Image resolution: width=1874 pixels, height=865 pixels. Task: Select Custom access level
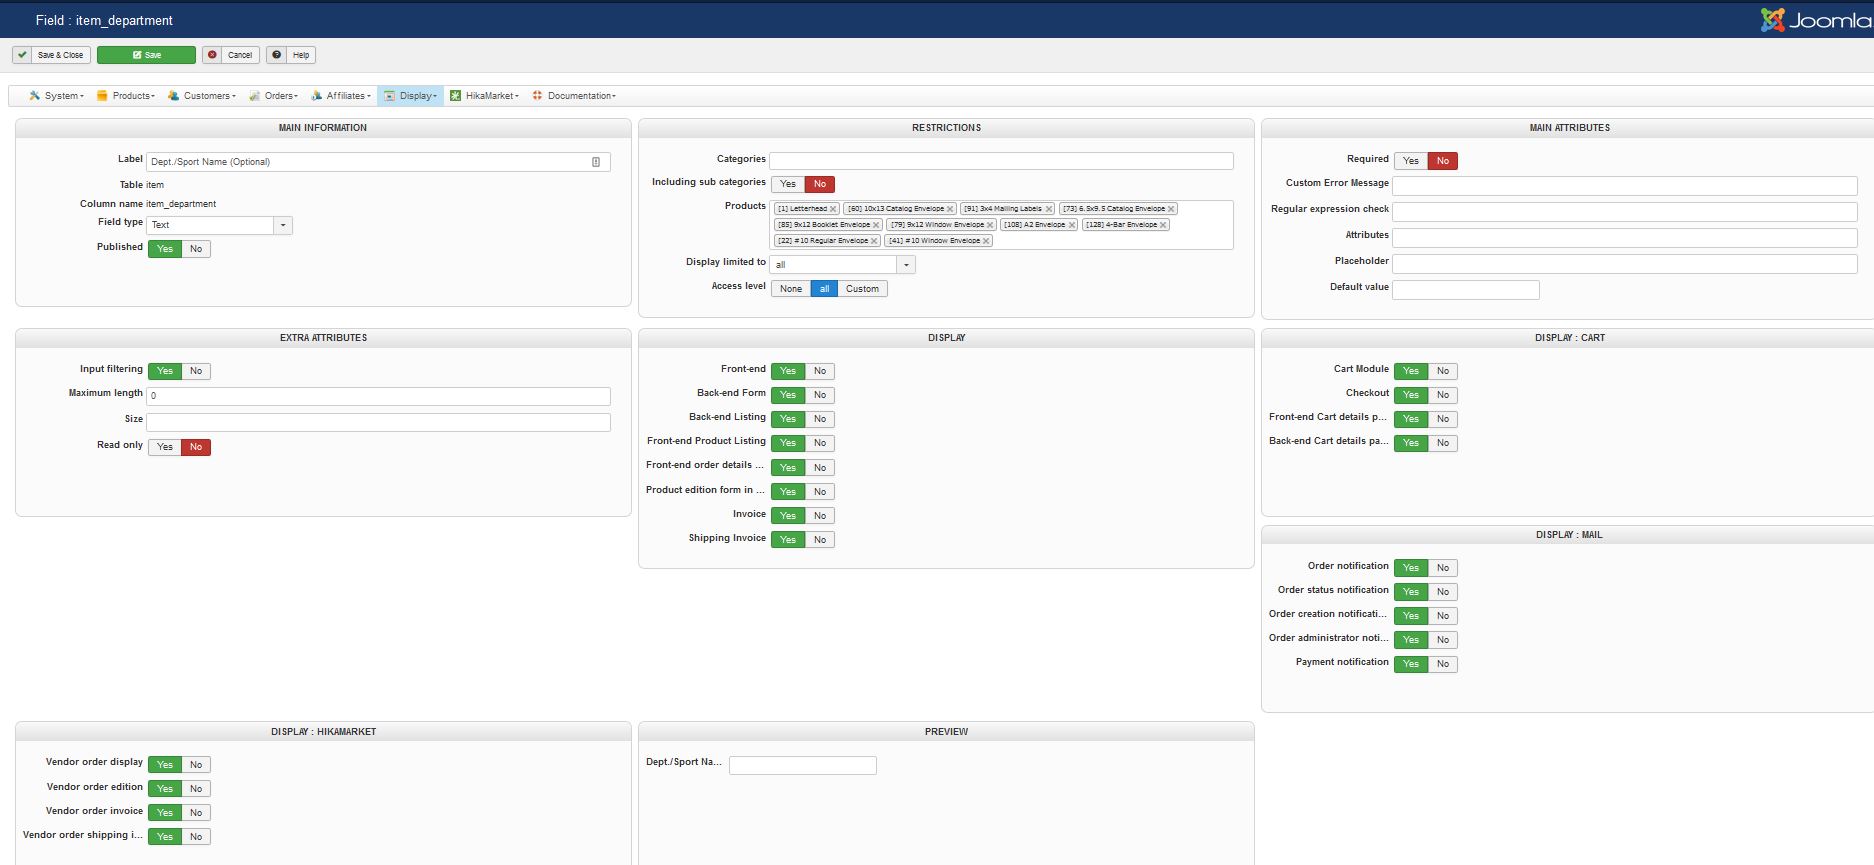(862, 289)
